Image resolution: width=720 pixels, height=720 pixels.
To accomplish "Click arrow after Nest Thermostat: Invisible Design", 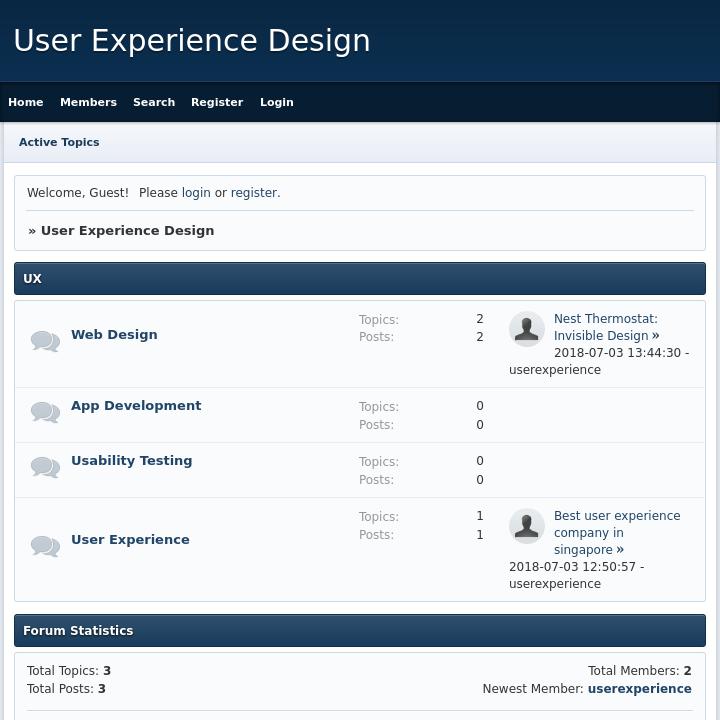I will [656, 336].
